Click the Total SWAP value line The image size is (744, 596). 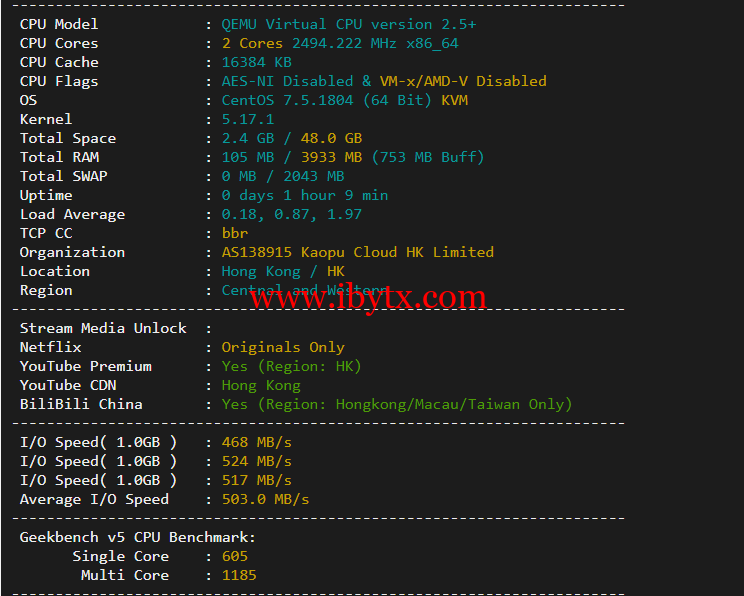coord(283,176)
